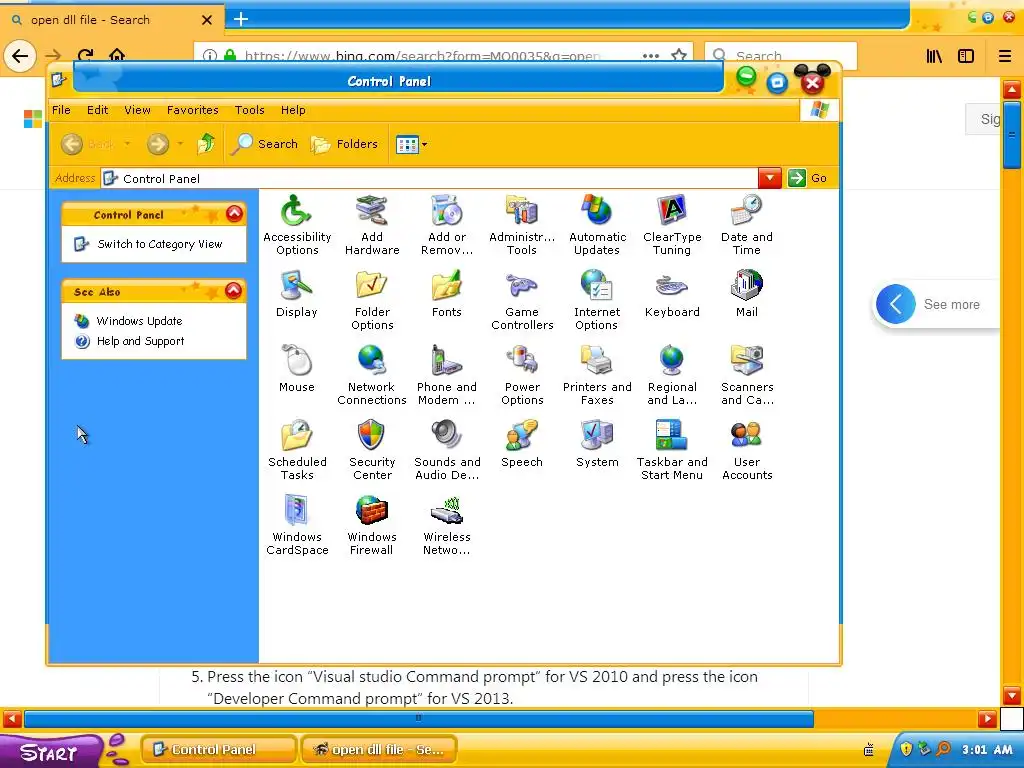
Task: Open Windows Update link
Action: (139, 321)
